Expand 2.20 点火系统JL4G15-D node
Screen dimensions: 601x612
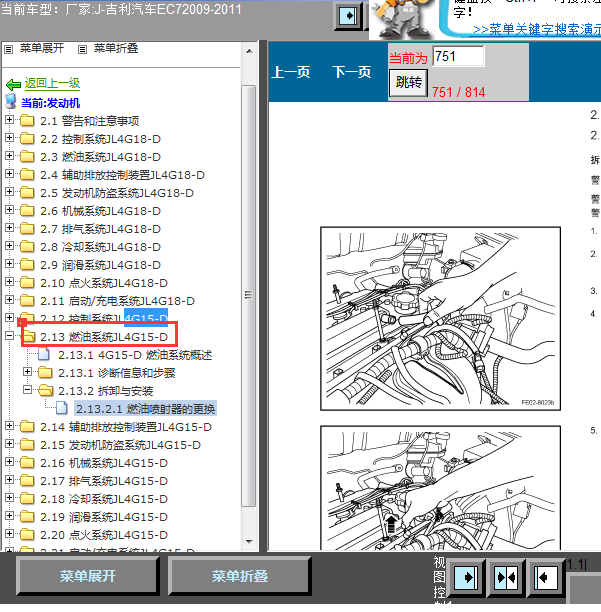pyautogui.click(x=9, y=534)
